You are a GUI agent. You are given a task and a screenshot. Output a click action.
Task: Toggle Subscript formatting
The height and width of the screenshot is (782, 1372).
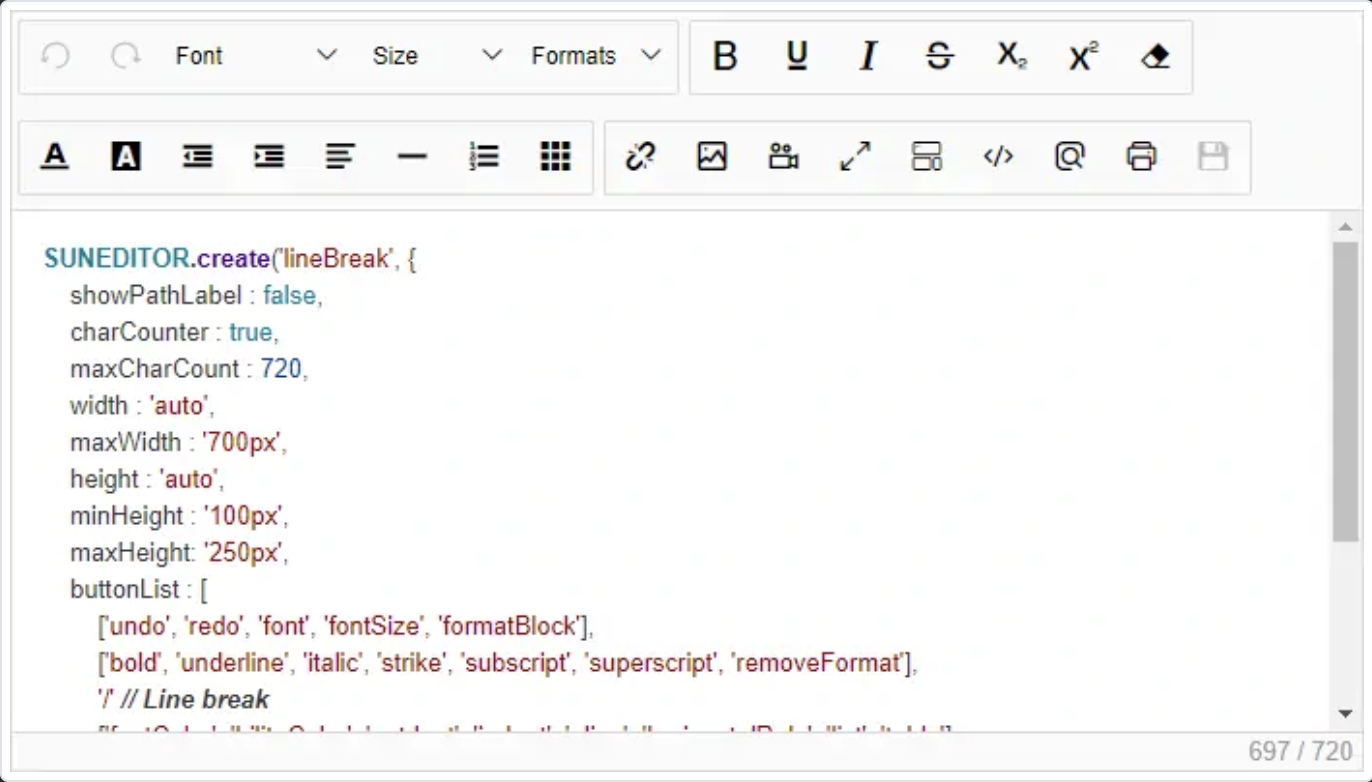pos(1011,56)
